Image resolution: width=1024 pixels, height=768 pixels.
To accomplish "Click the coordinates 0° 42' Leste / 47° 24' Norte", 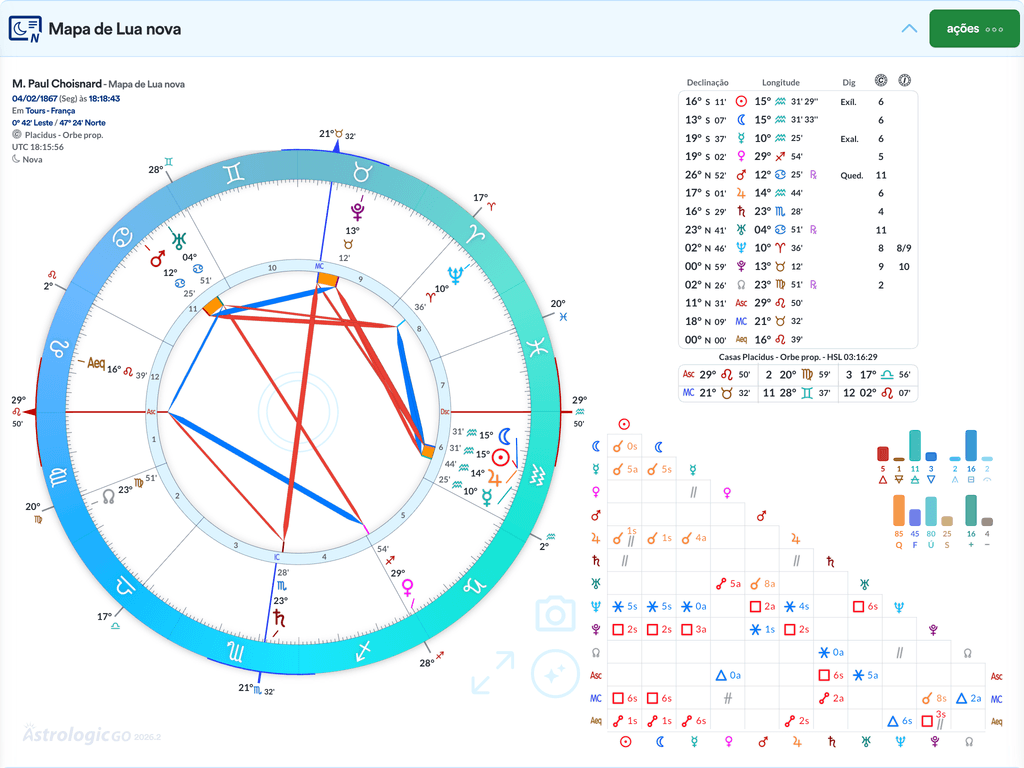I will pos(59,123).
